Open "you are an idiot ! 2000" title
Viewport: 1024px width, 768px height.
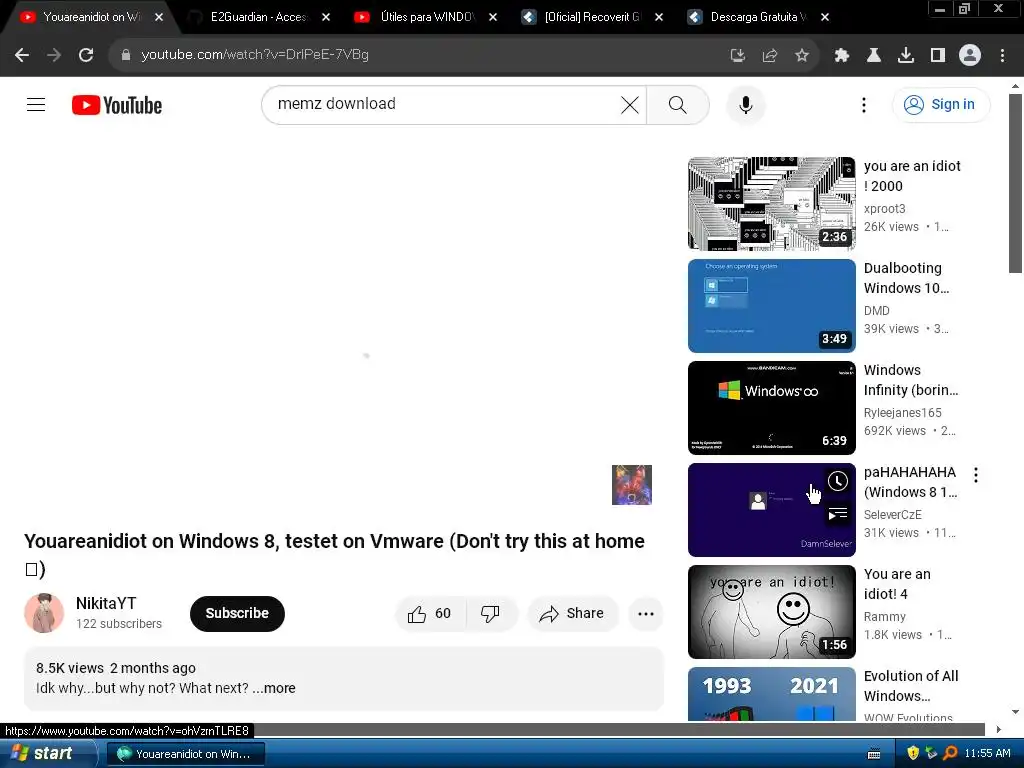point(912,176)
